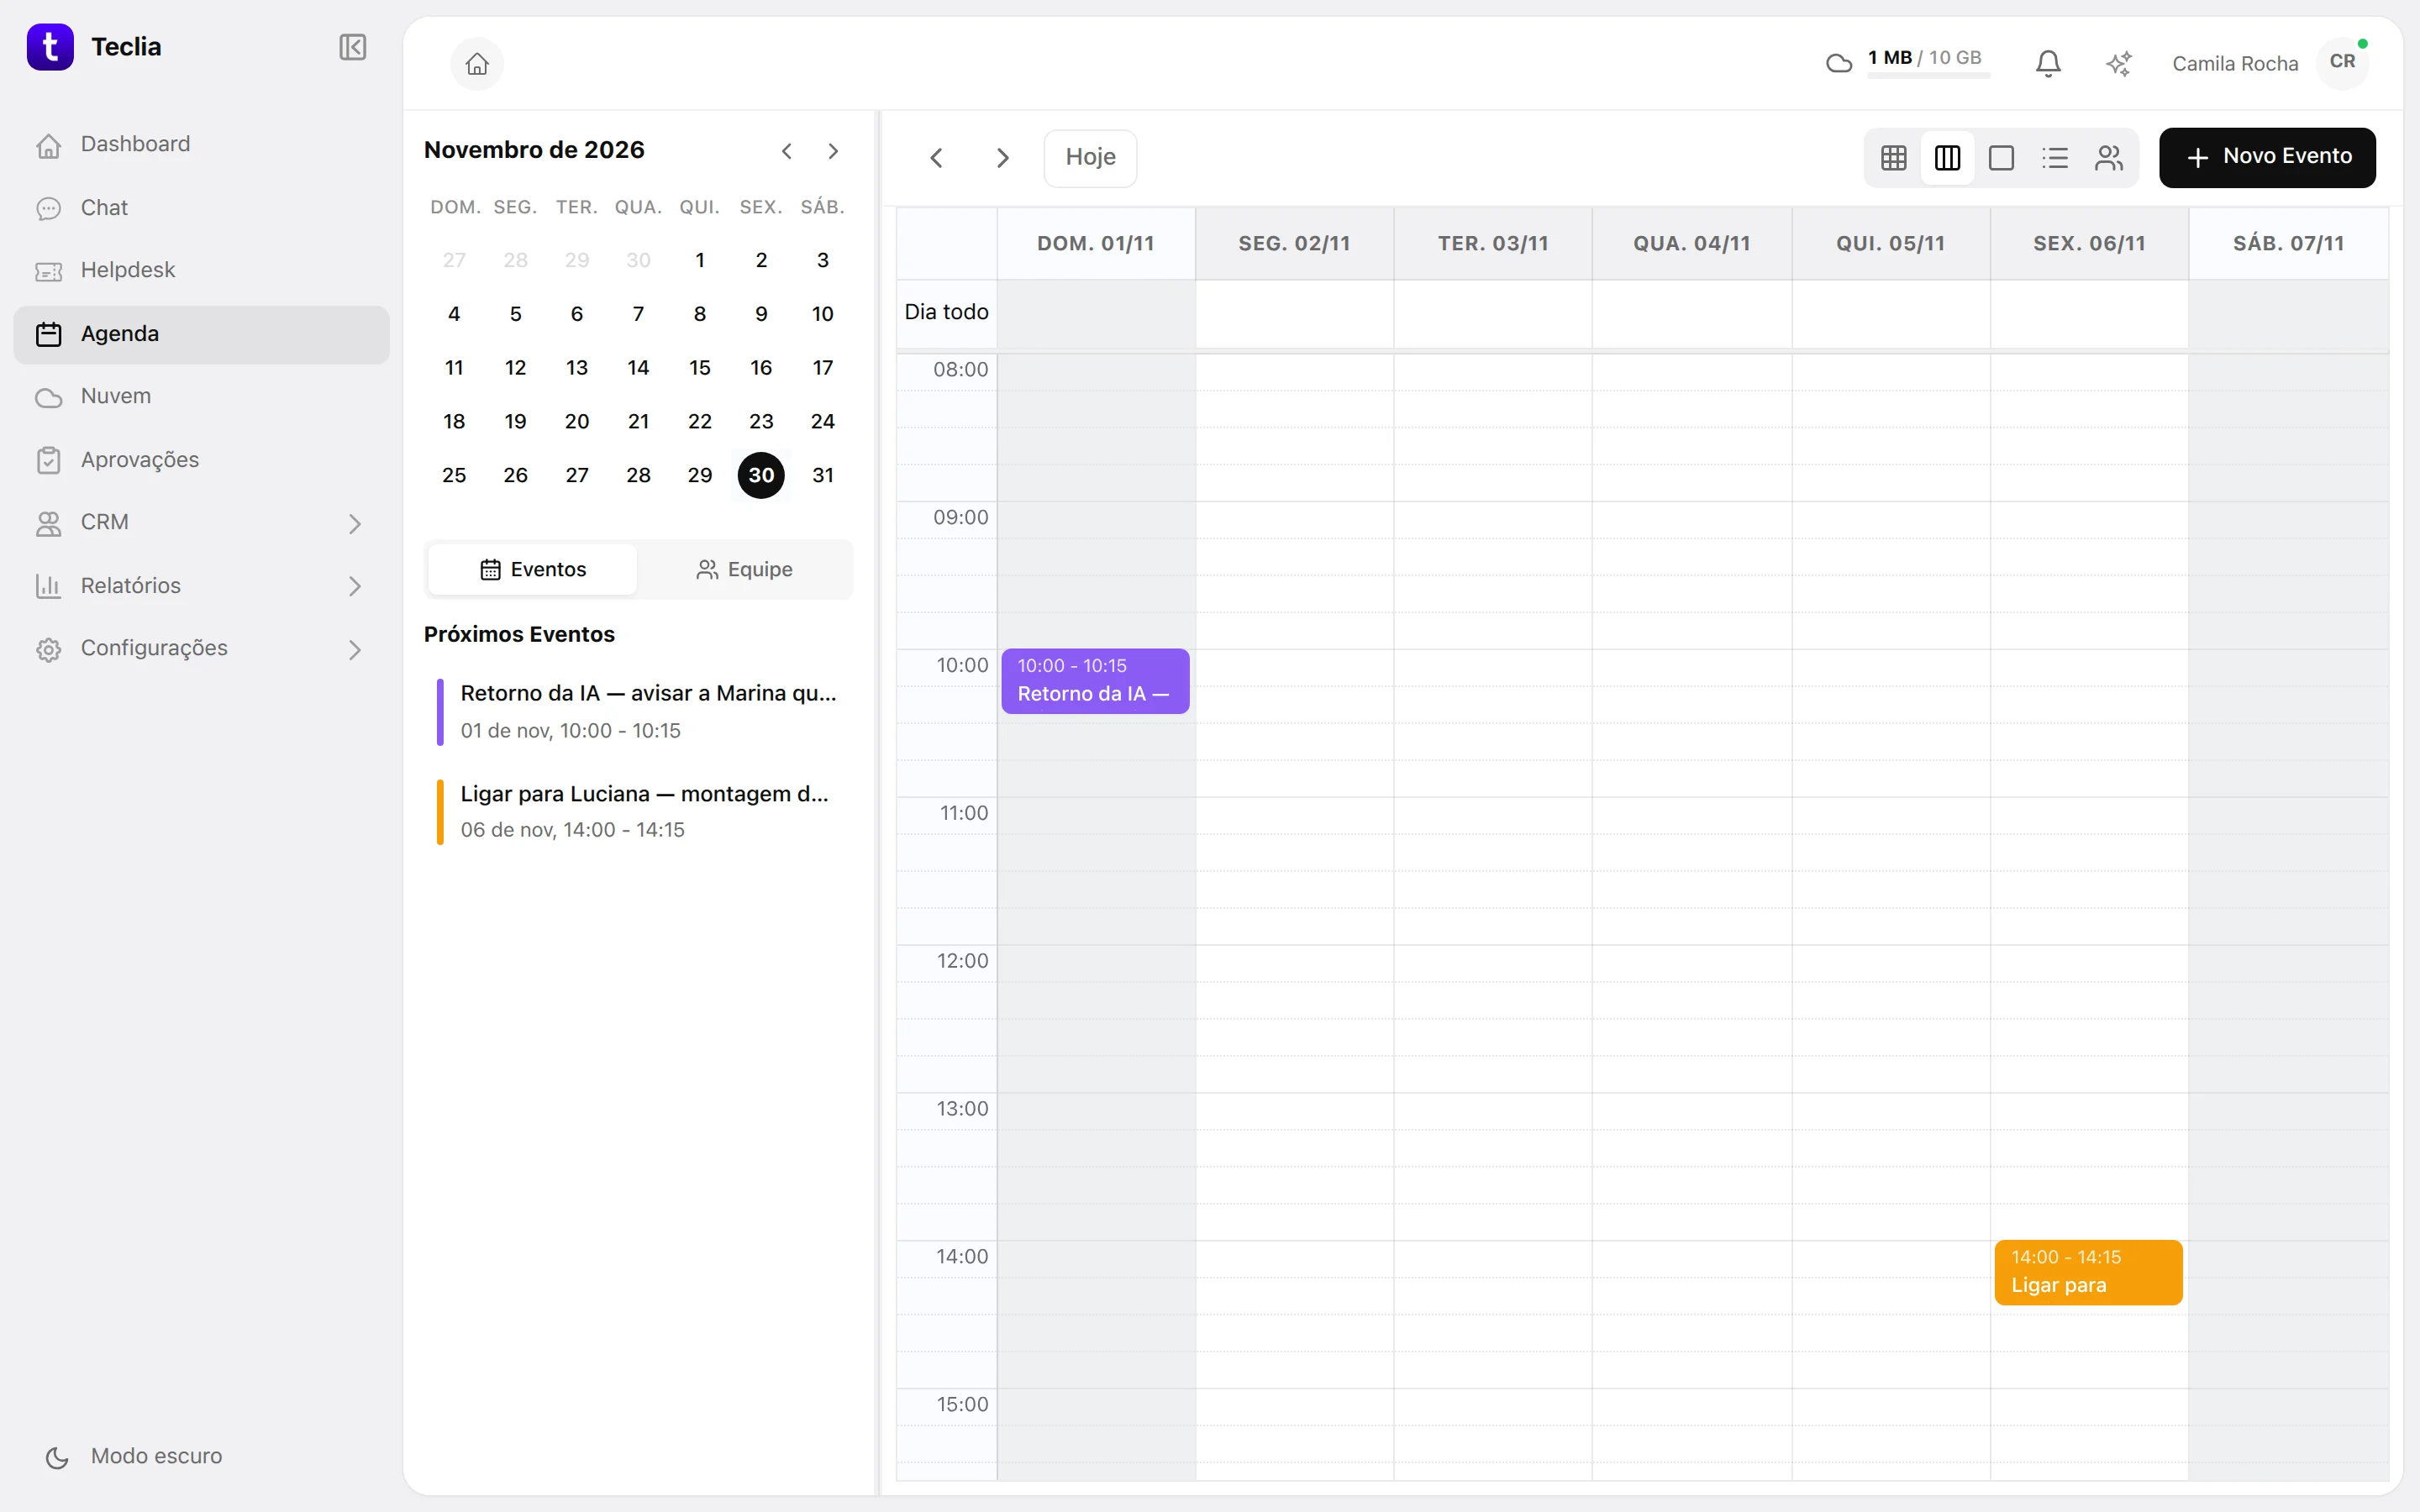
Task: Open upcoming event Ligar para Luciana
Action: click(x=640, y=811)
